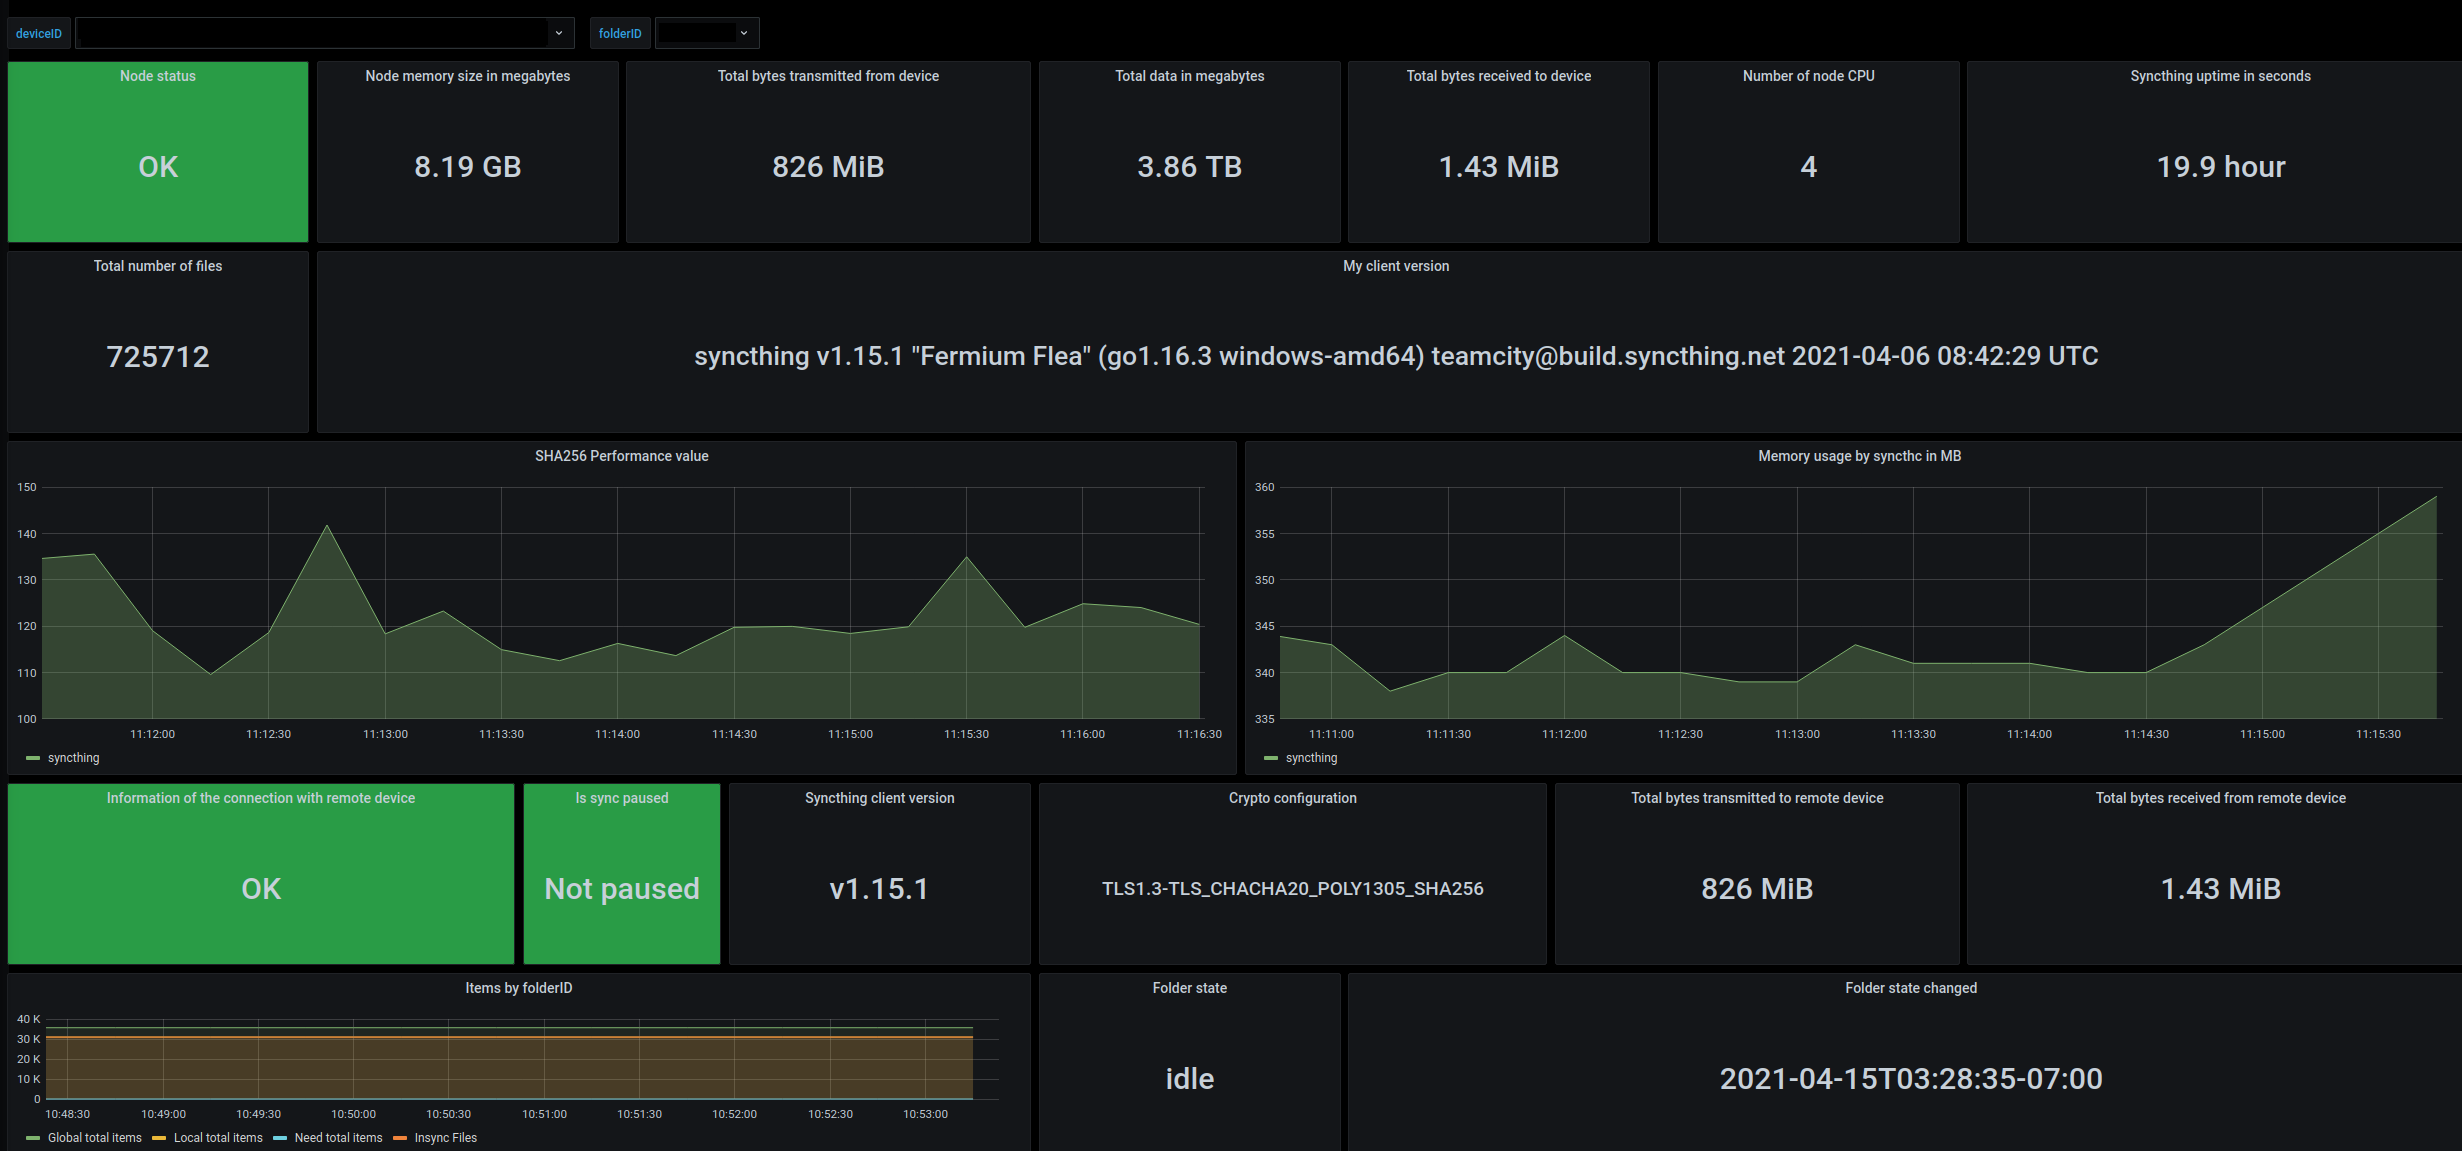
Task: Click the SHA256 Performance value panel title
Action: [x=621, y=456]
